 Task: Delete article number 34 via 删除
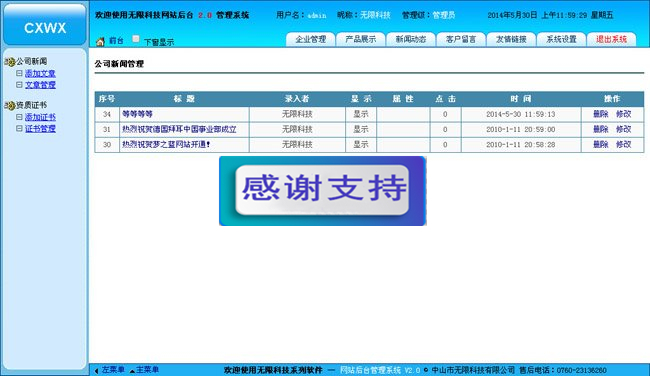[601, 114]
